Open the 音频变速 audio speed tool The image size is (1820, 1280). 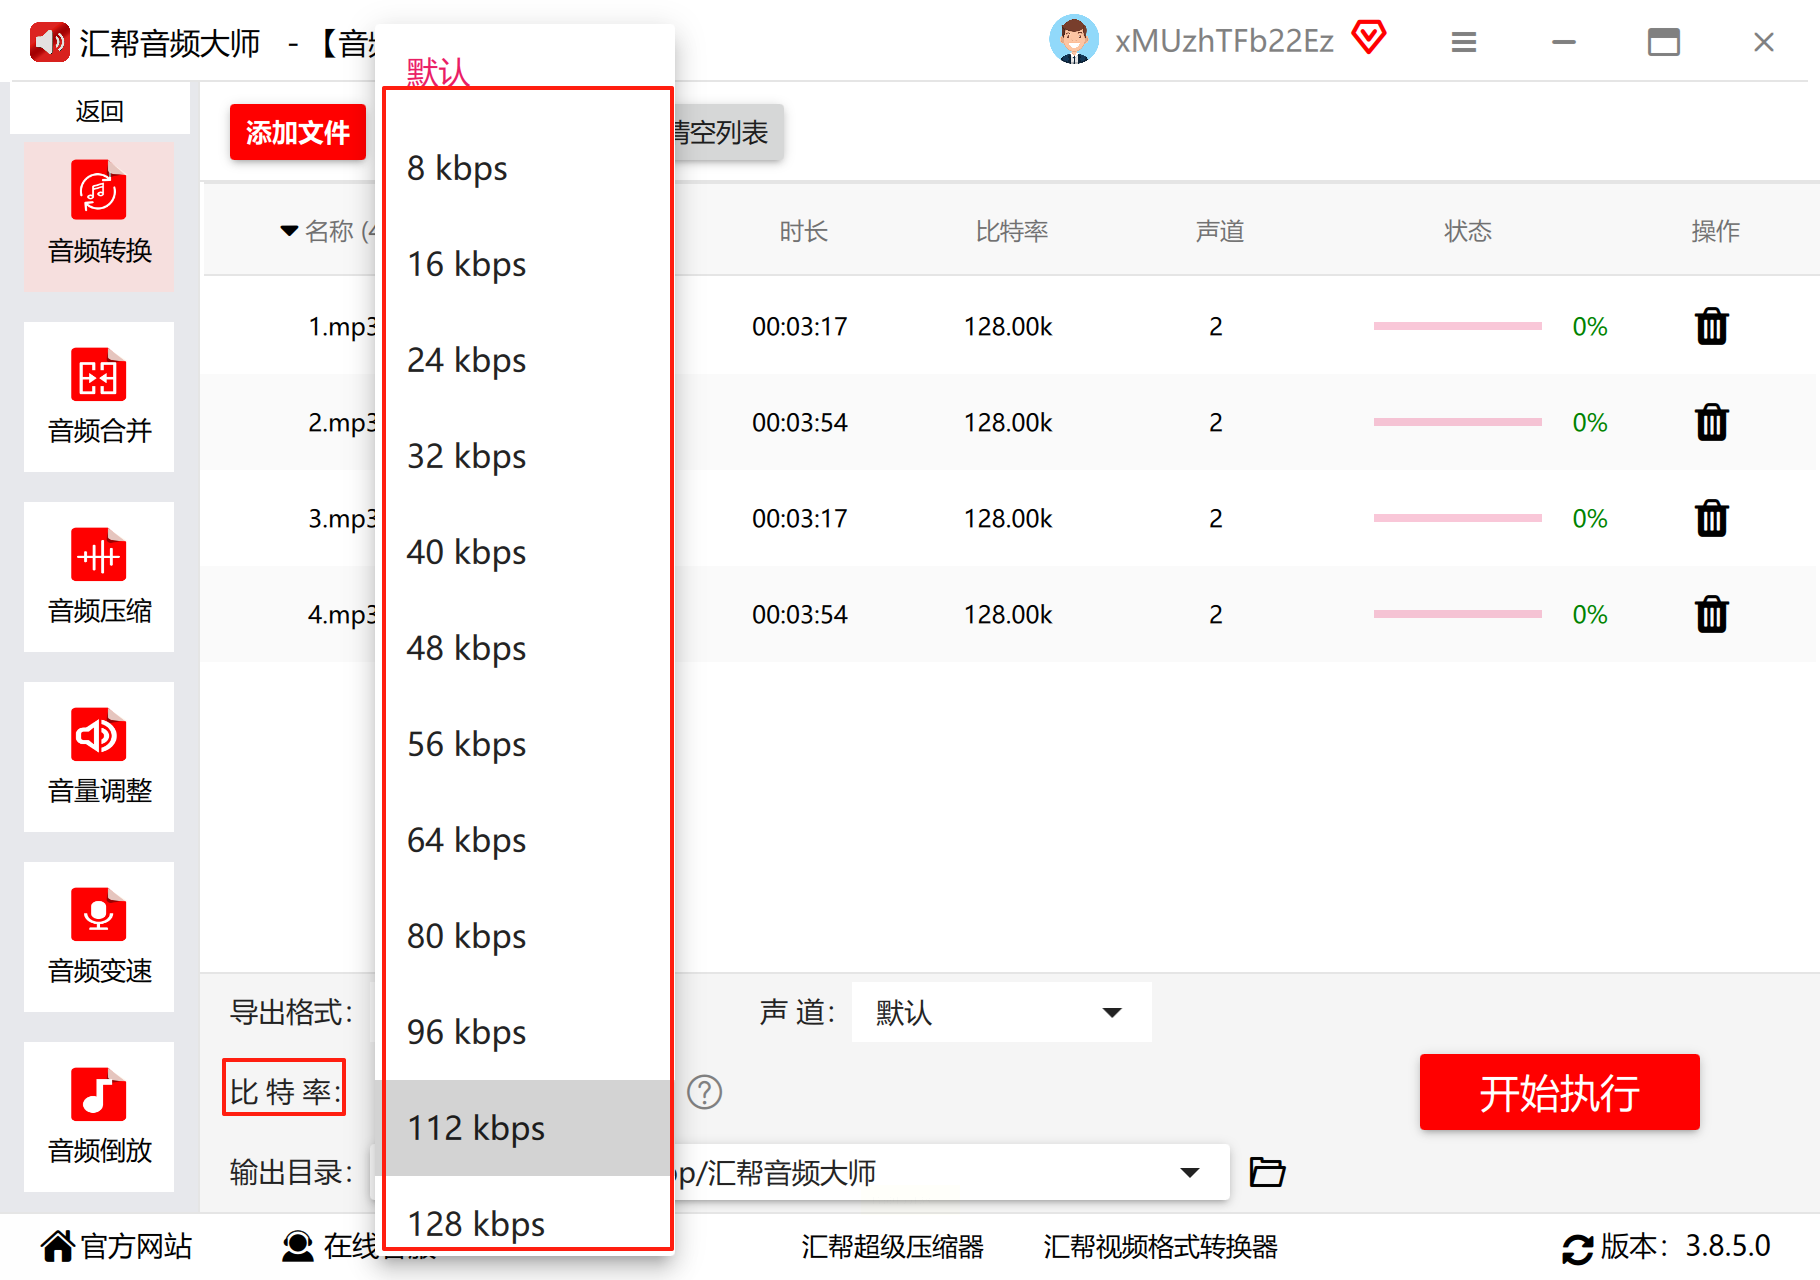point(99,937)
